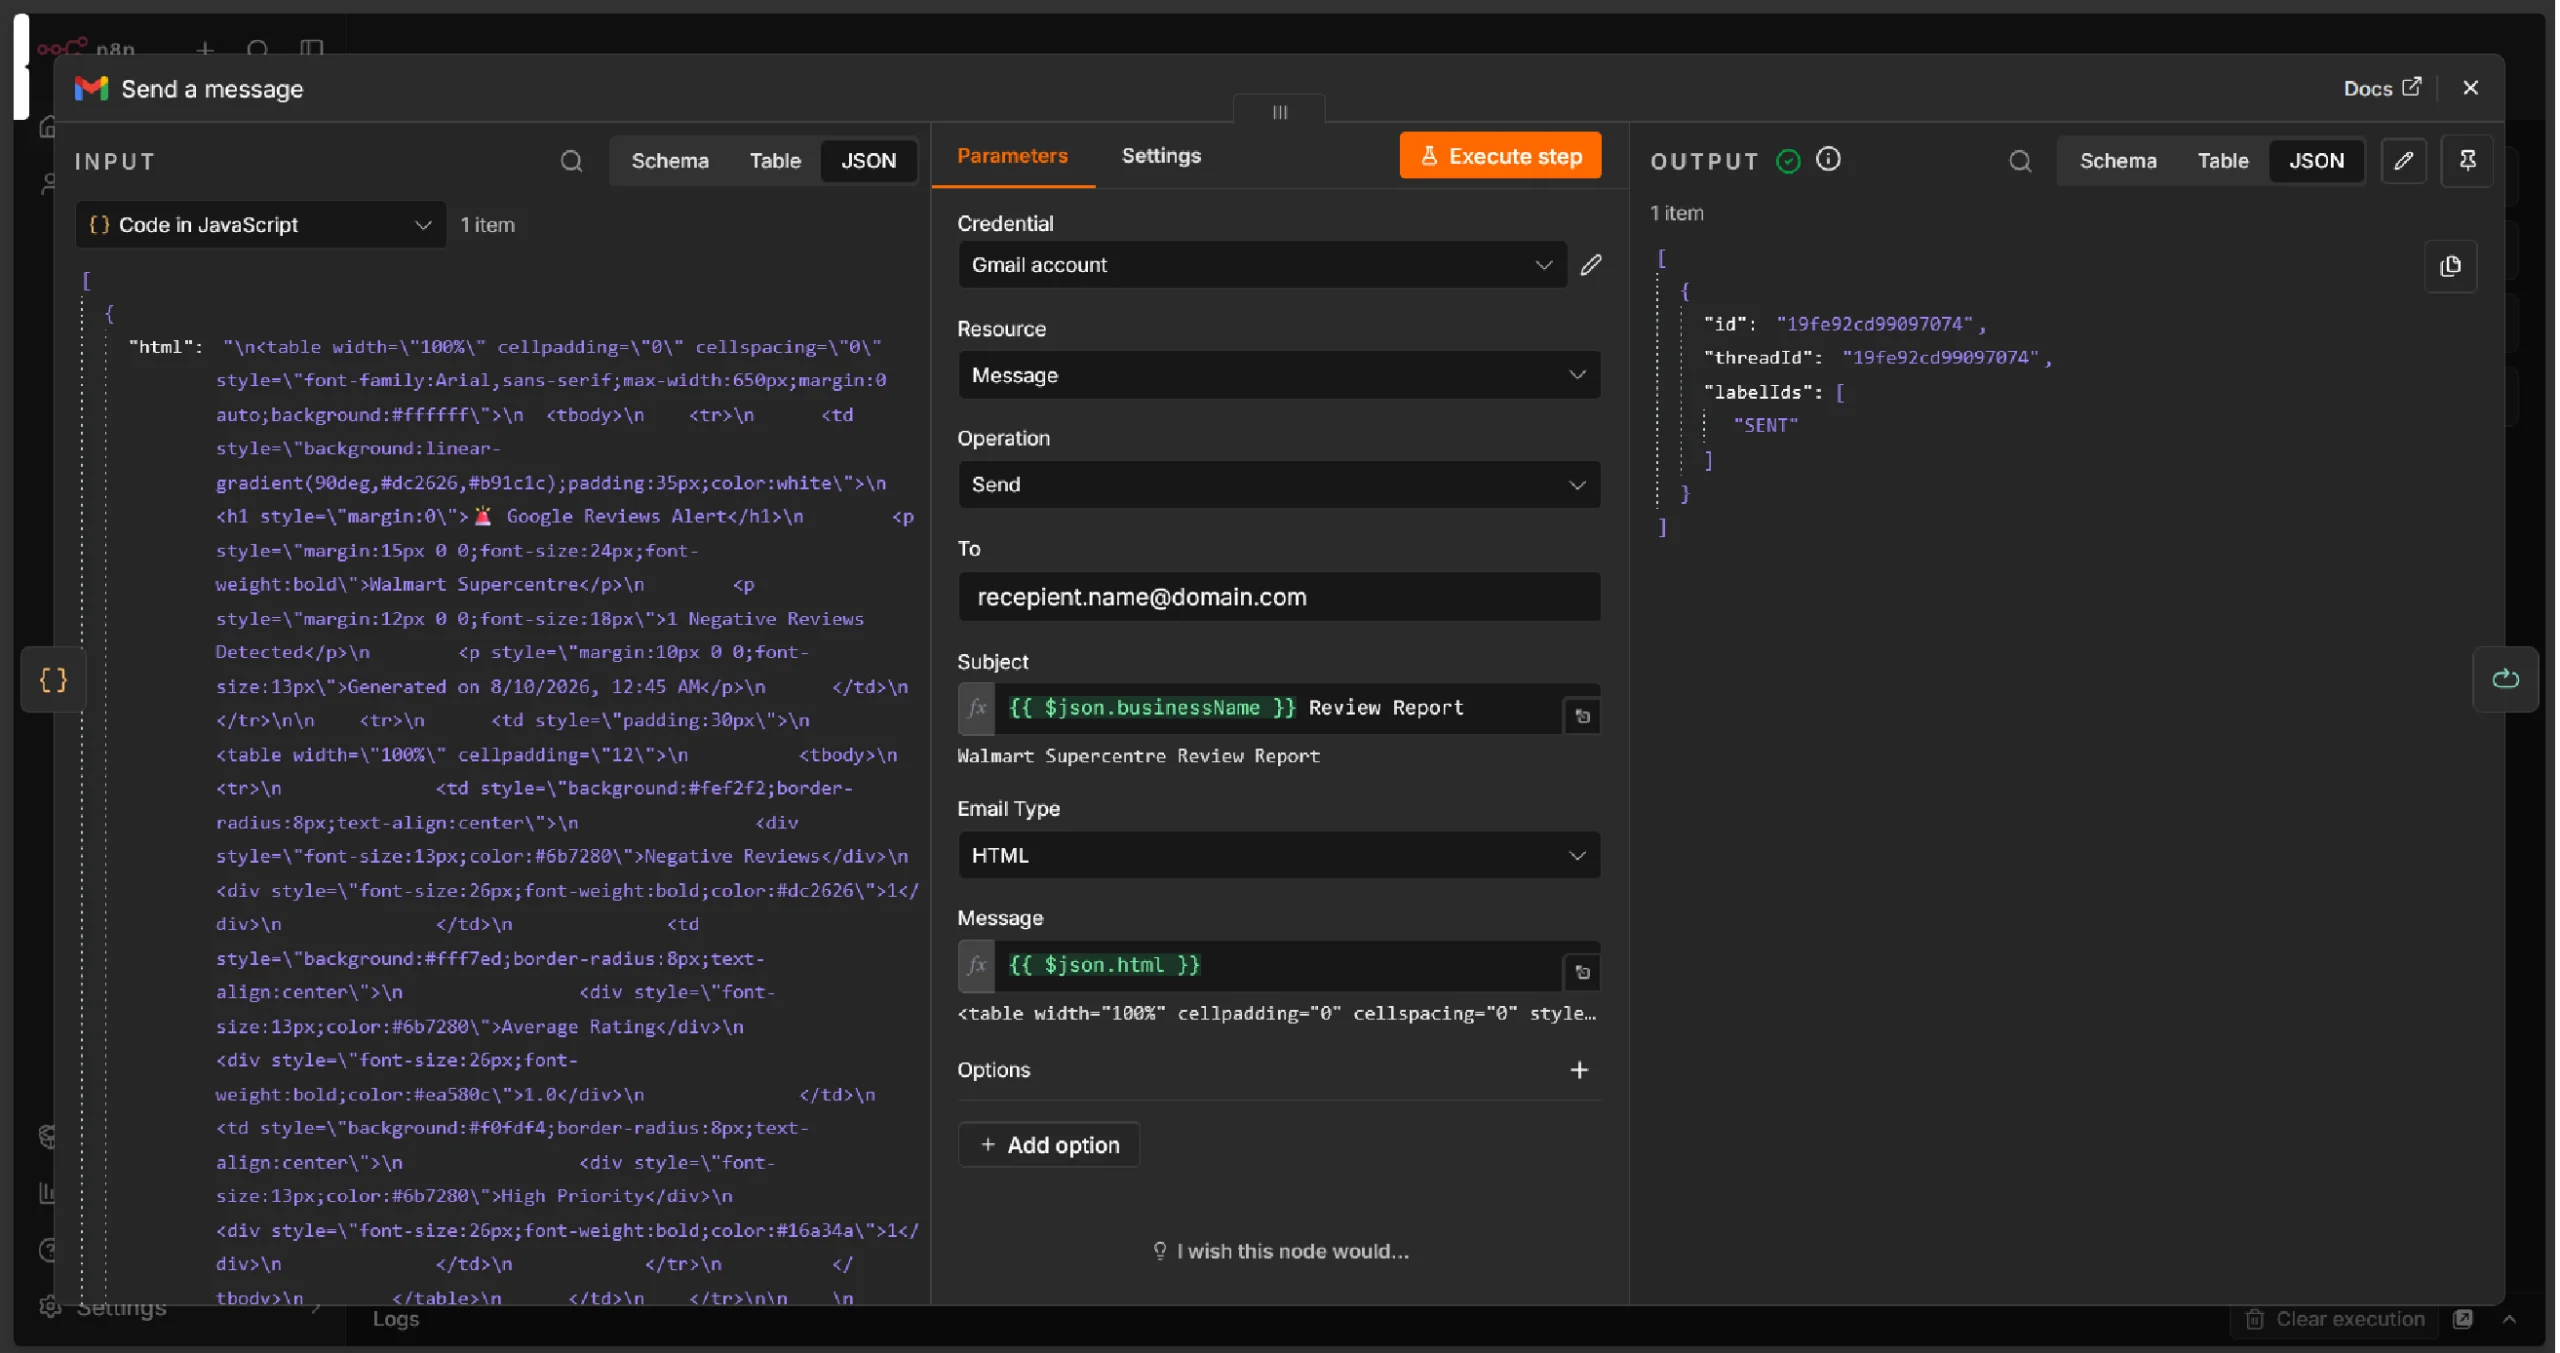
Task: Click the Subject preview Walmart Supercentre Review Report
Action: click(1138, 757)
